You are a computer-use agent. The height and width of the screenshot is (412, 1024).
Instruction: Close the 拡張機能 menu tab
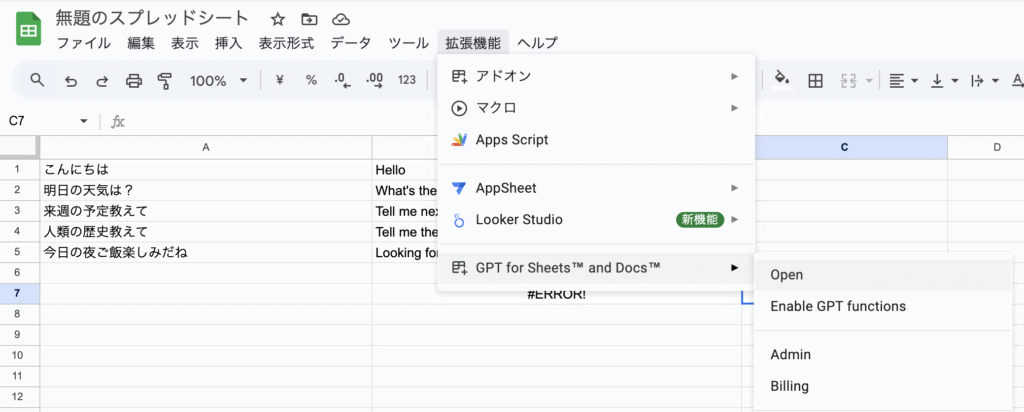tap(473, 43)
